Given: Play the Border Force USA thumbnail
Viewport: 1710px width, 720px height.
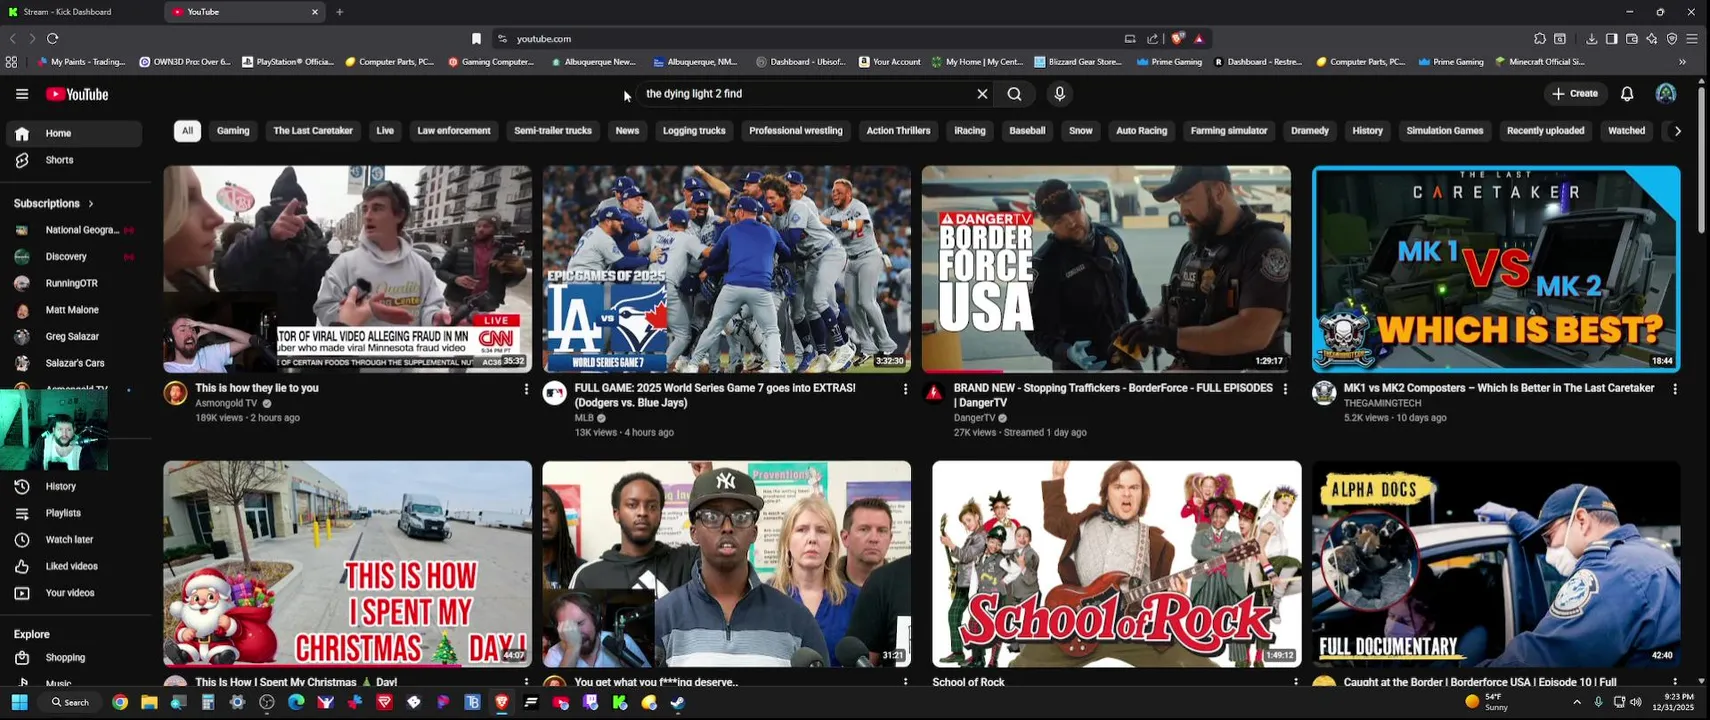Looking at the screenshot, I should click(x=1106, y=269).
